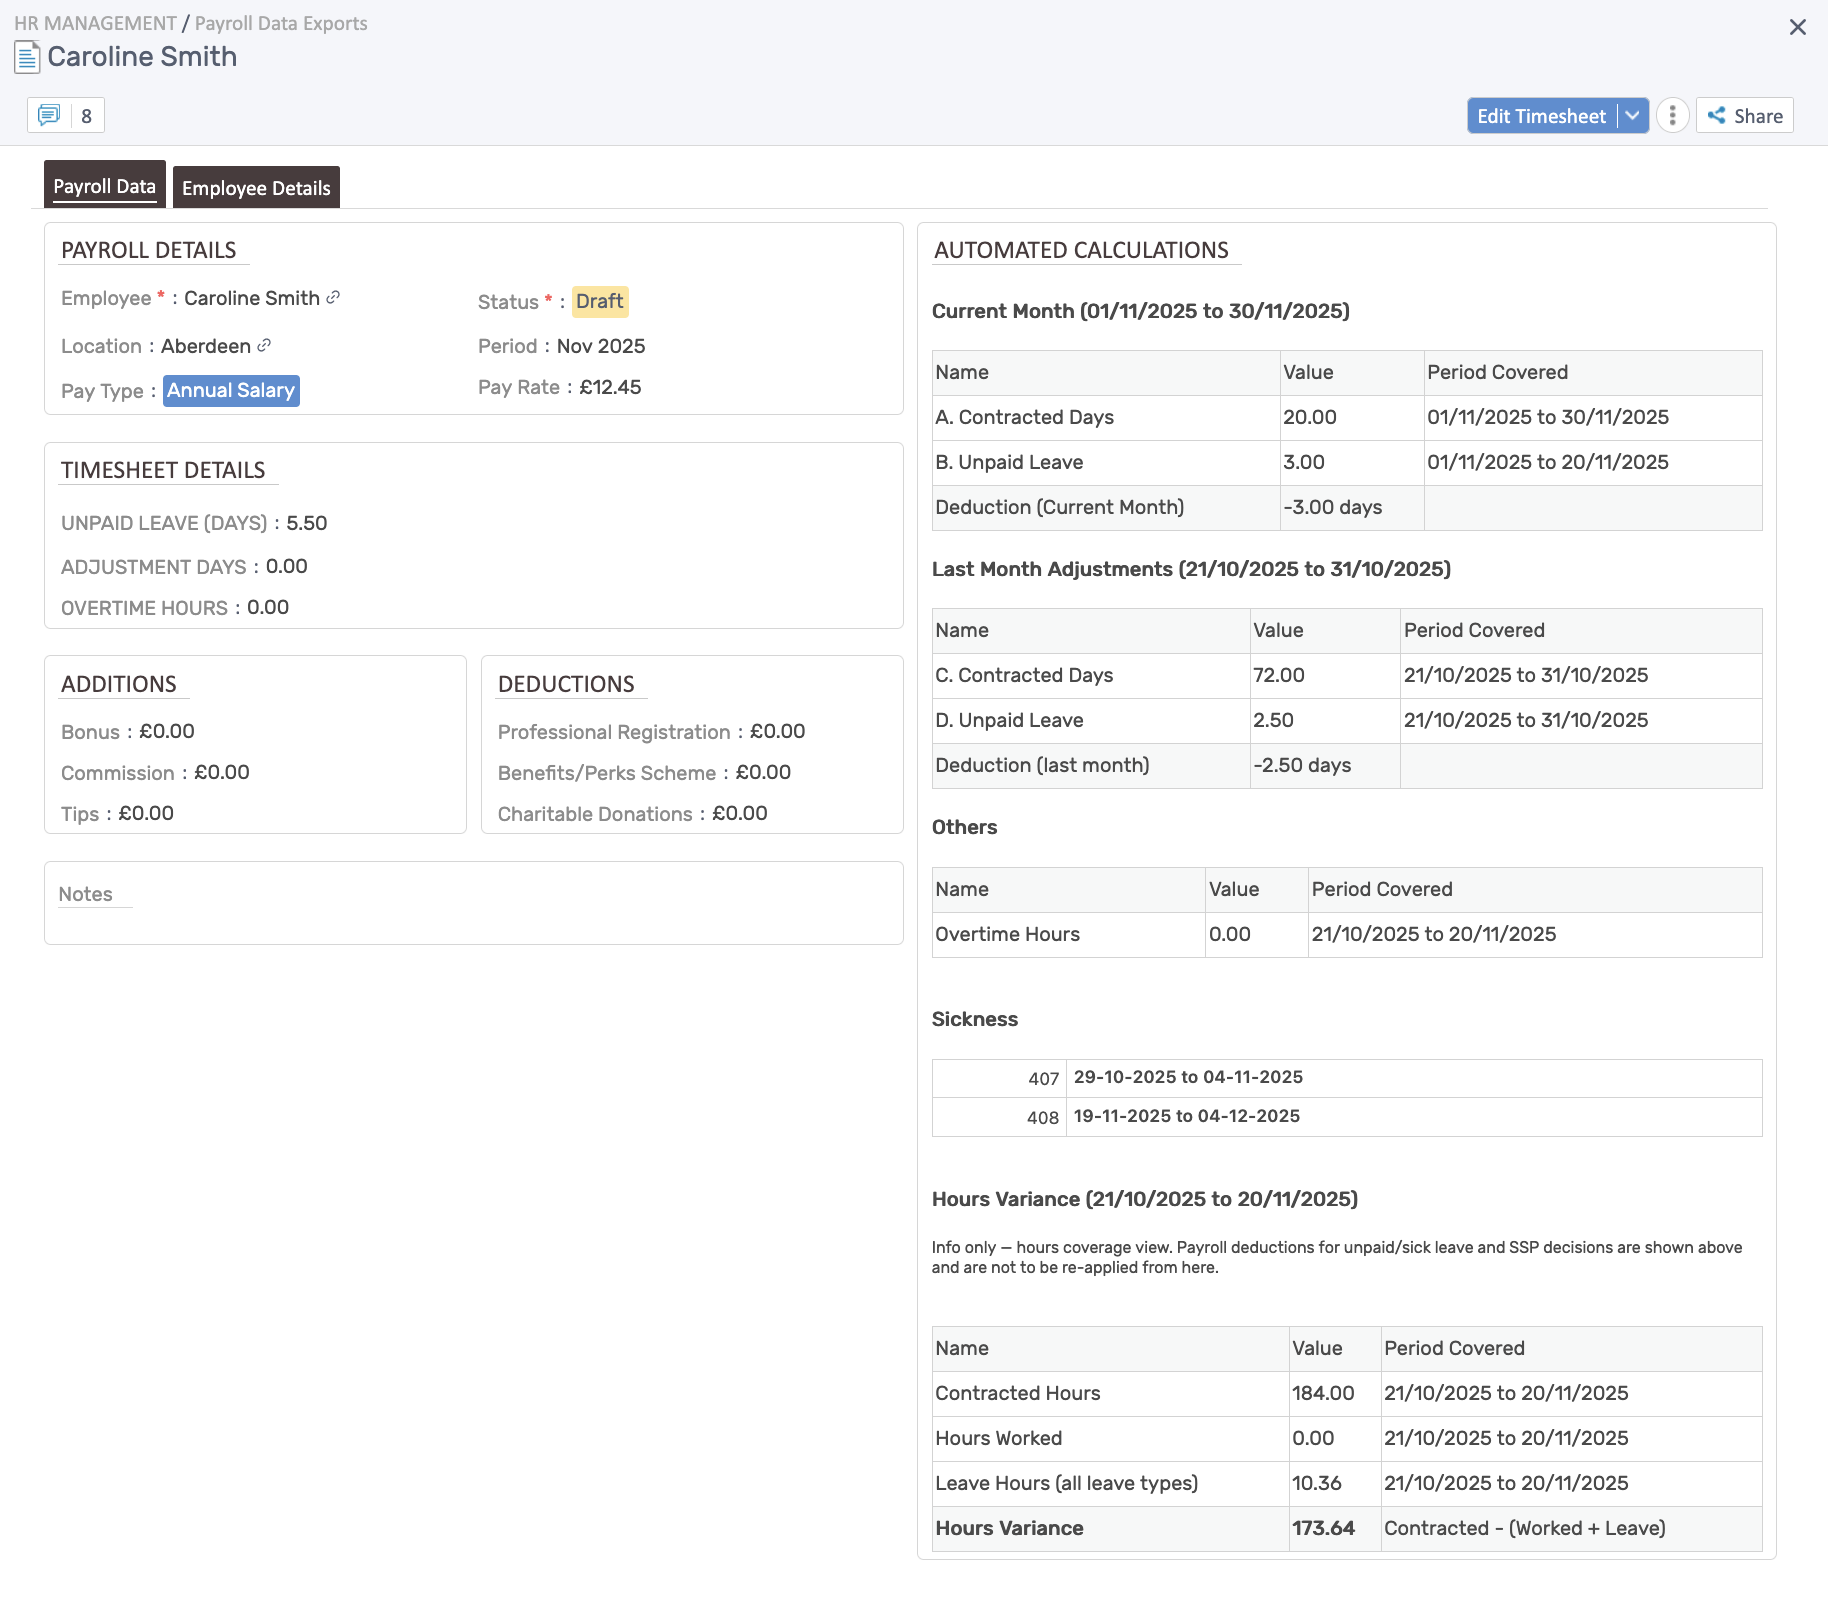This screenshot has width=1828, height=1610.
Task: Click the Notes section heading
Action: 87,893
